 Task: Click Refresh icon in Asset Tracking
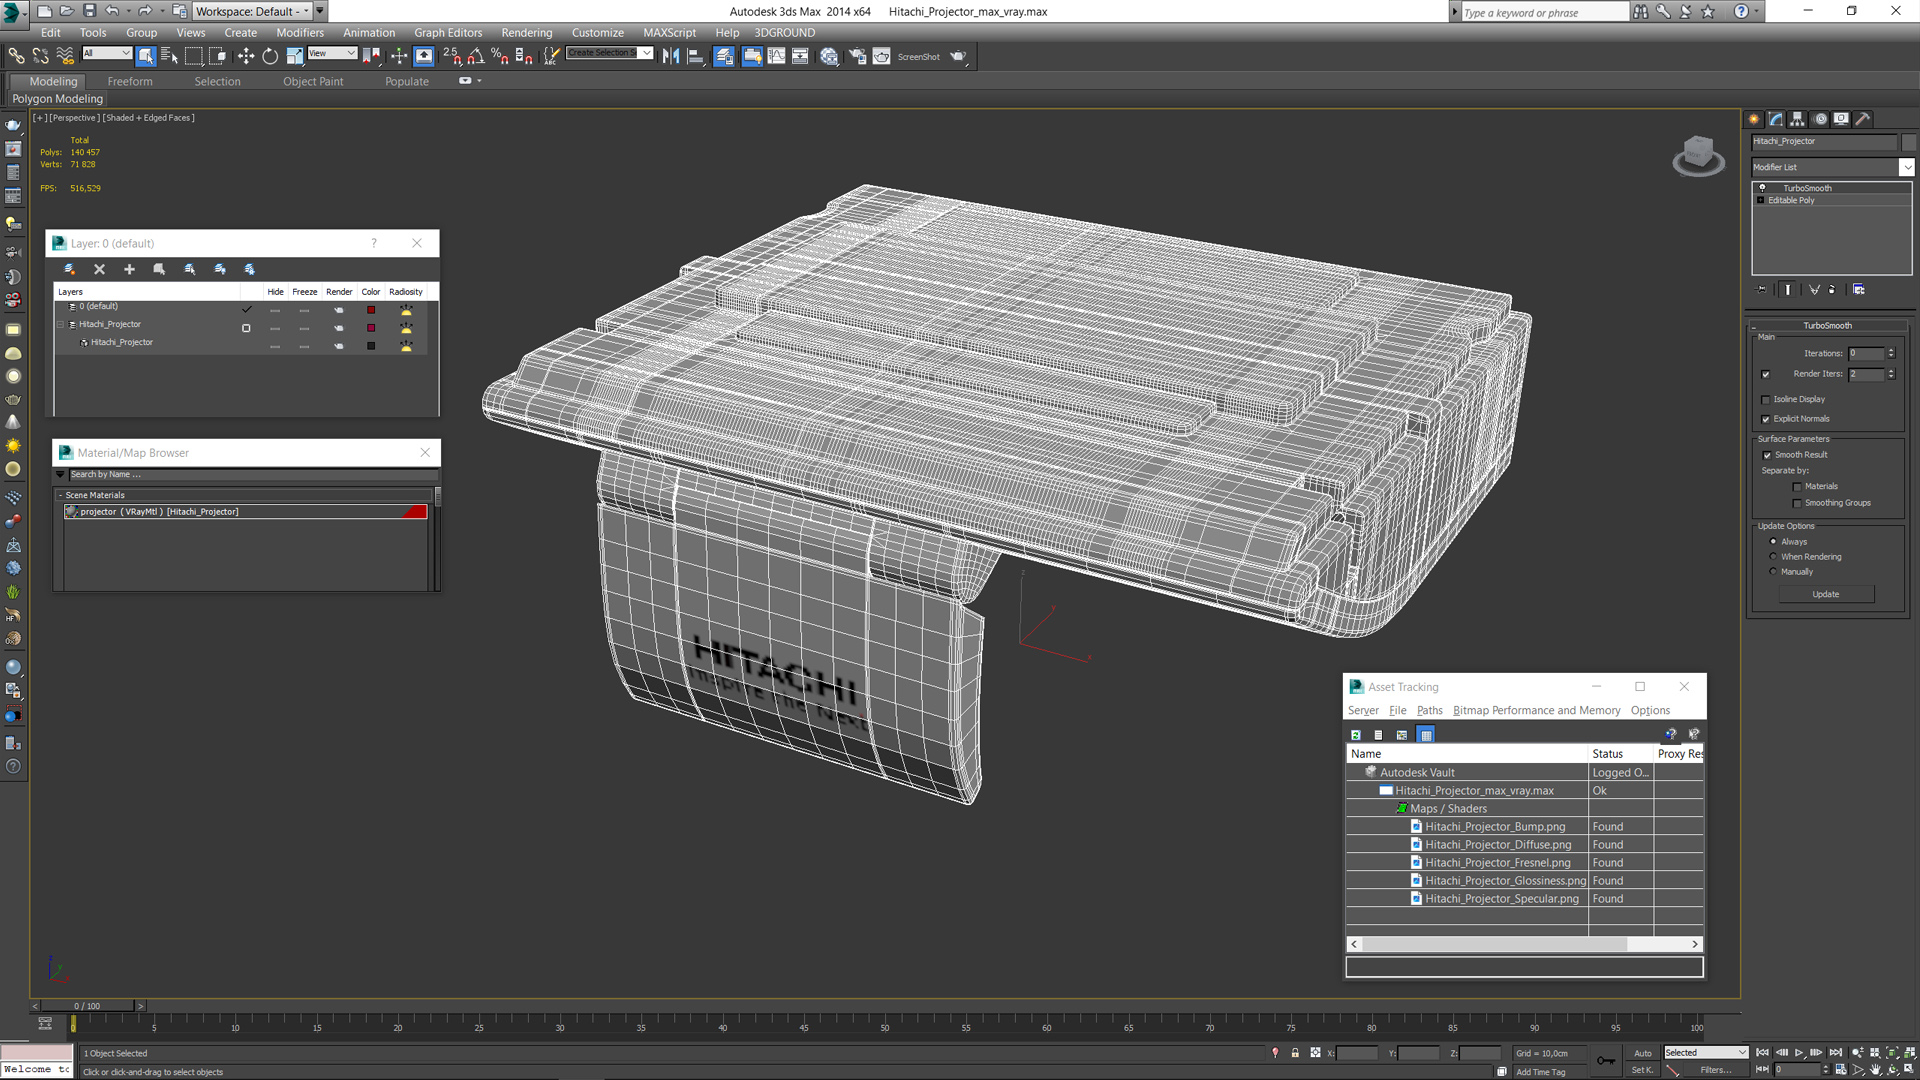1356,735
